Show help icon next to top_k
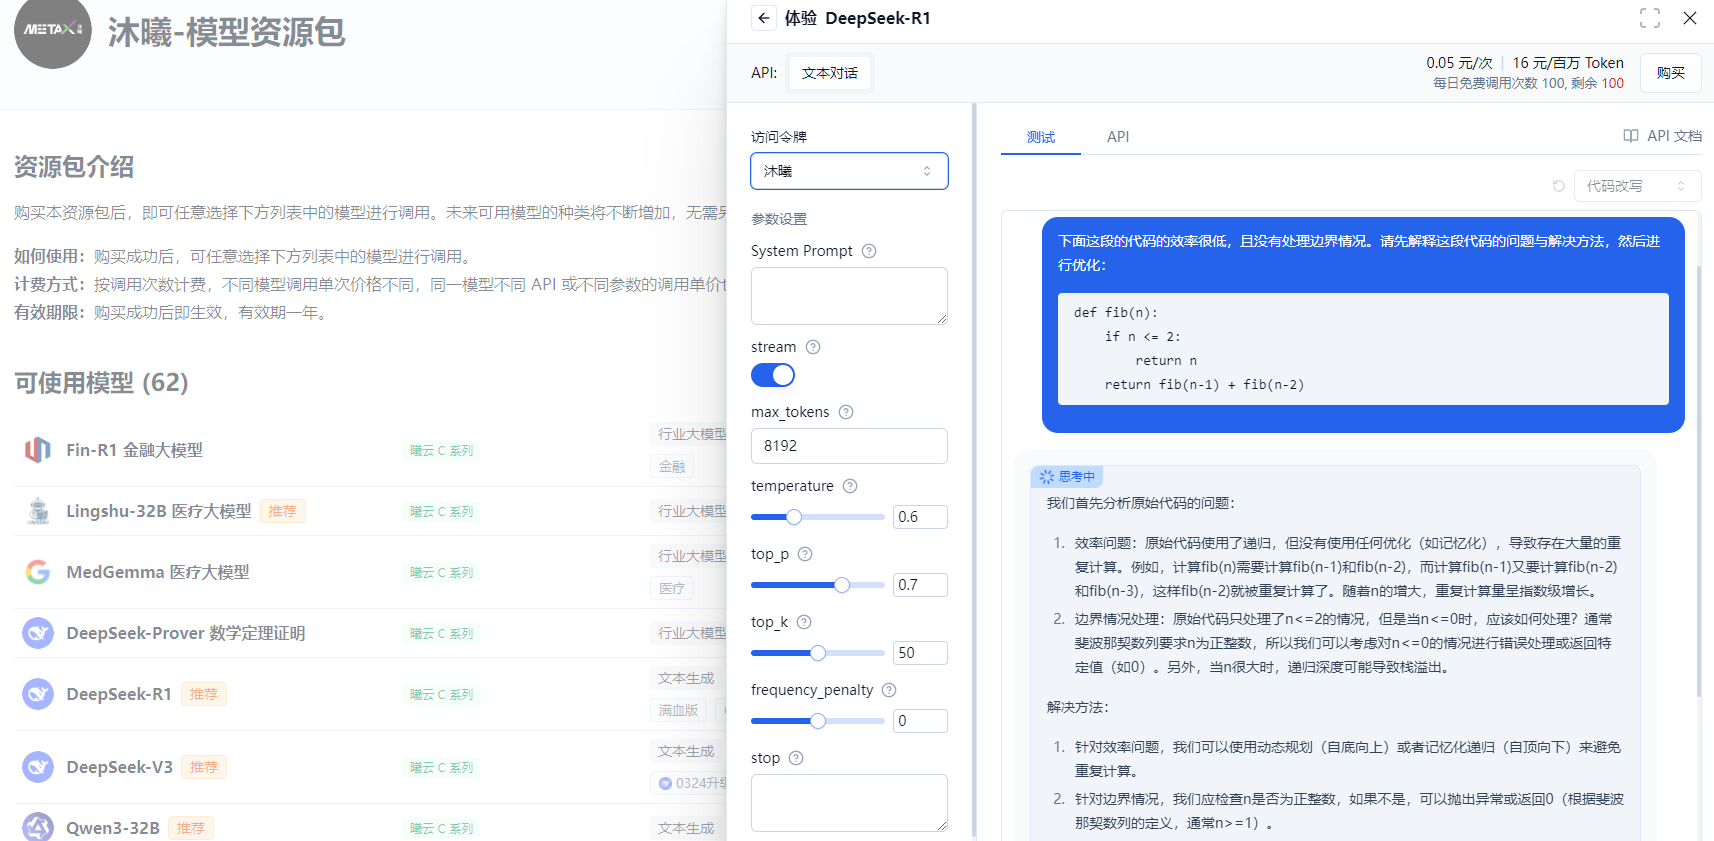The image size is (1714, 841). [x=804, y=622]
